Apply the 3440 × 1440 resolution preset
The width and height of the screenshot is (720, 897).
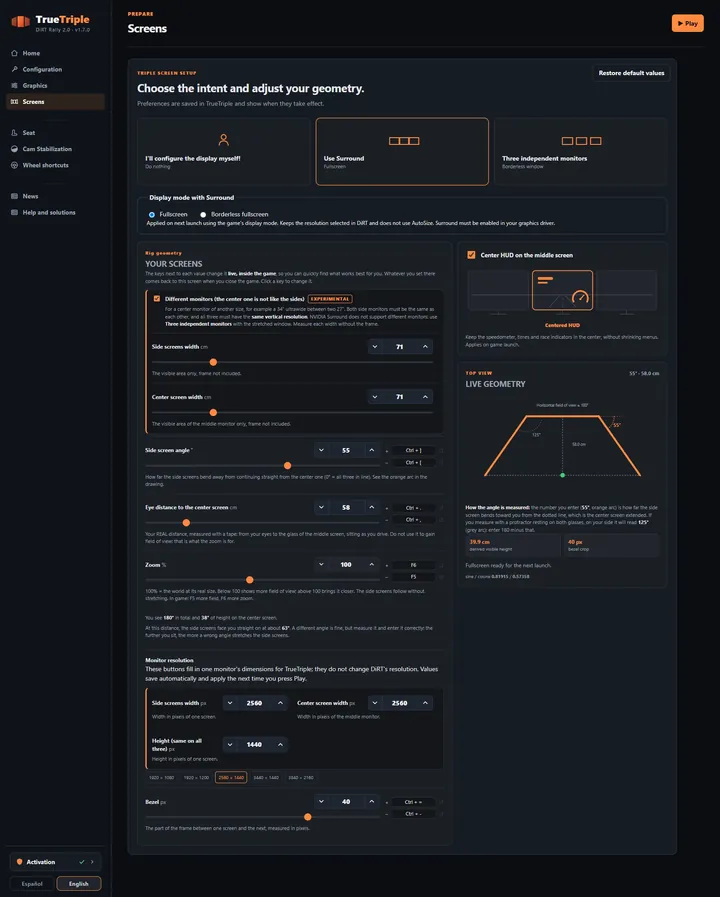click(x=266, y=778)
